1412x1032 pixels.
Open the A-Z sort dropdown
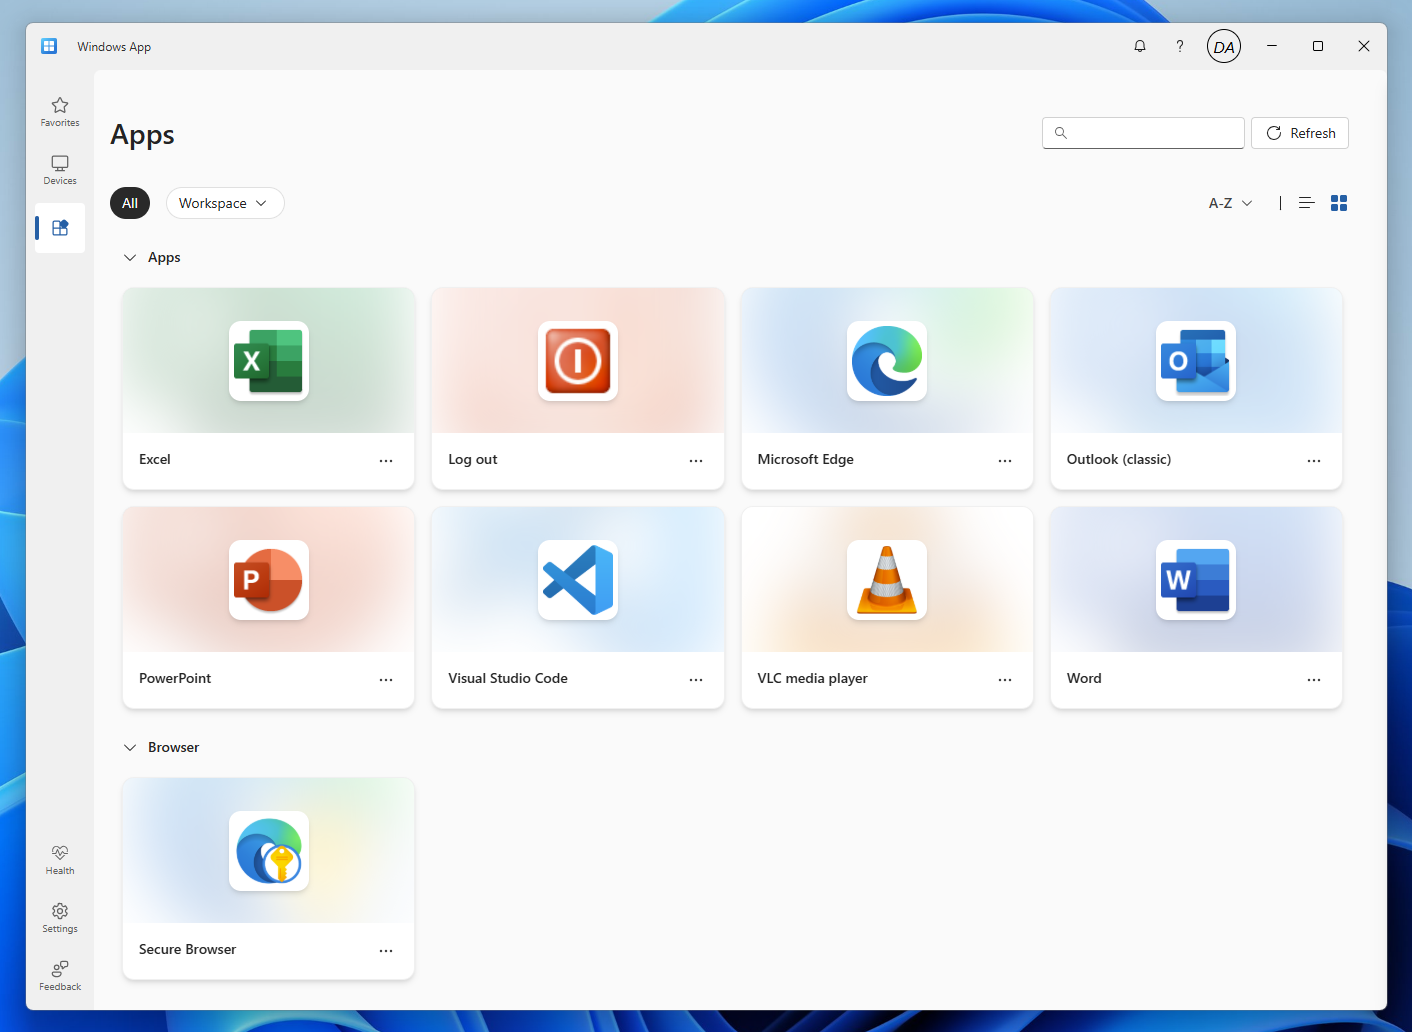pyautogui.click(x=1229, y=202)
